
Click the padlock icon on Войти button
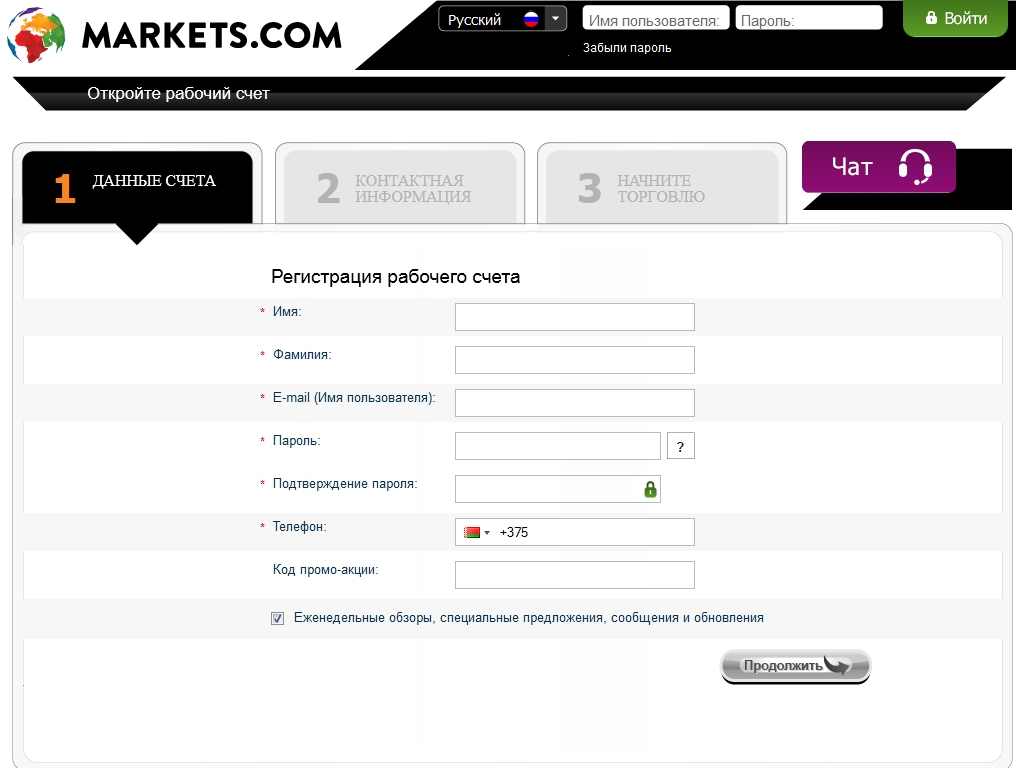pos(931,18)
